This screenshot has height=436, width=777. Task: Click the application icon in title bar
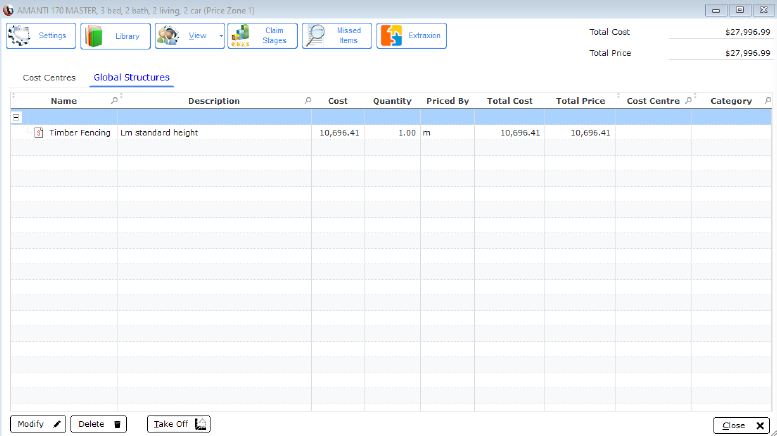coord(8,10)
